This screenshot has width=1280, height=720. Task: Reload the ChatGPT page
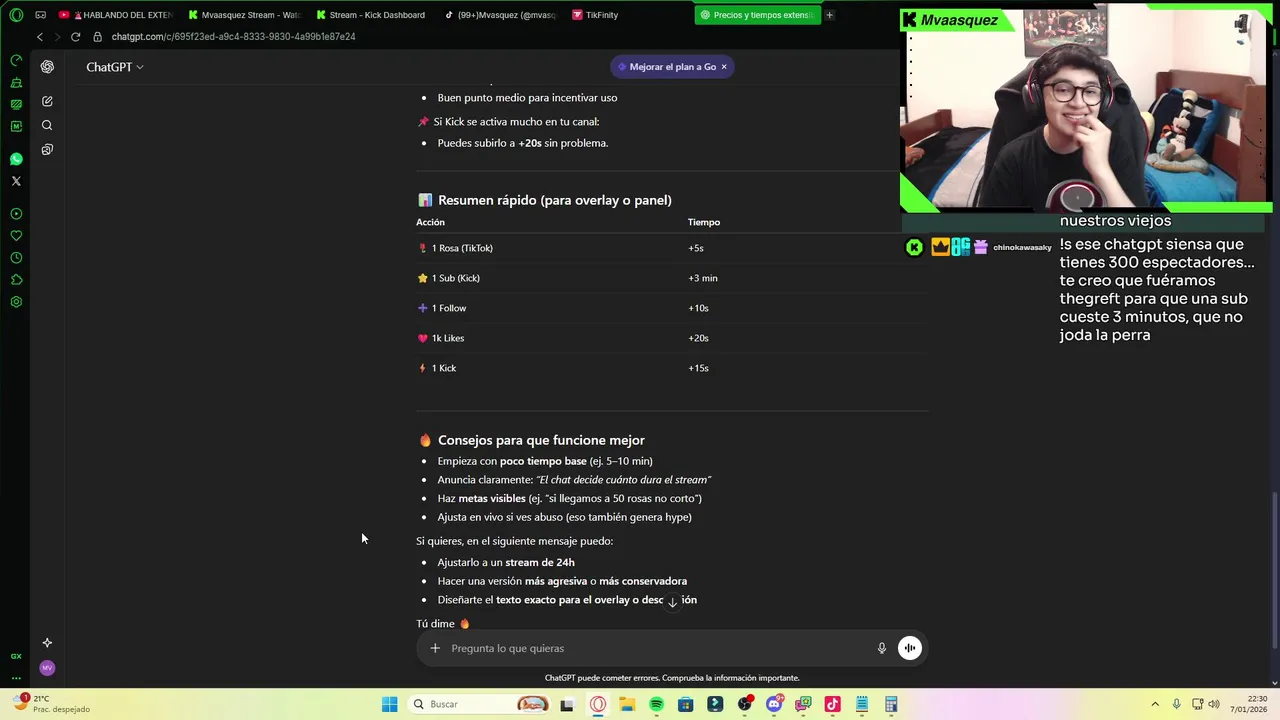coord(75,36)
